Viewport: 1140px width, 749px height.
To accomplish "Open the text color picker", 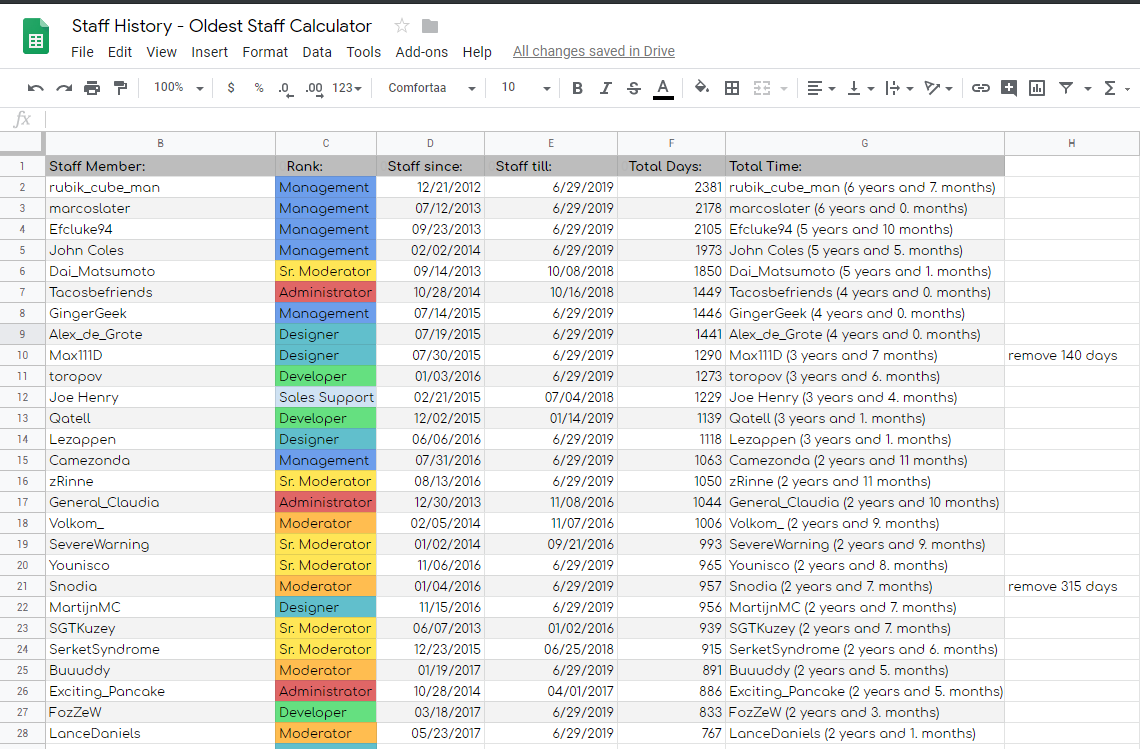I will pos(662,88).
